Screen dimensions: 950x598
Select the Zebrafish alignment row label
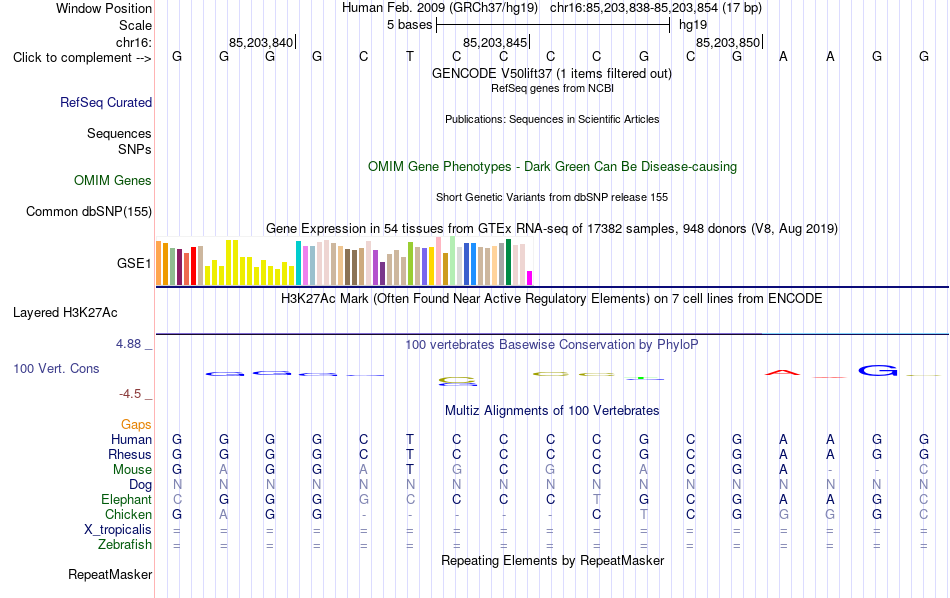125,545
